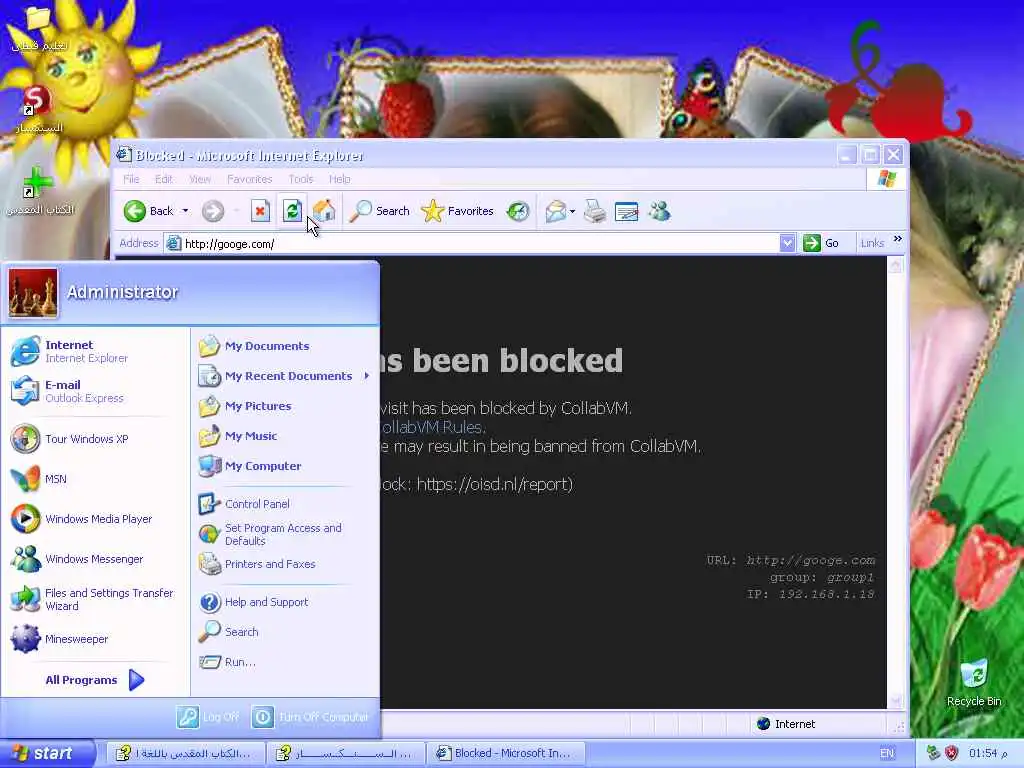Click Log Off button

point(208,717)
